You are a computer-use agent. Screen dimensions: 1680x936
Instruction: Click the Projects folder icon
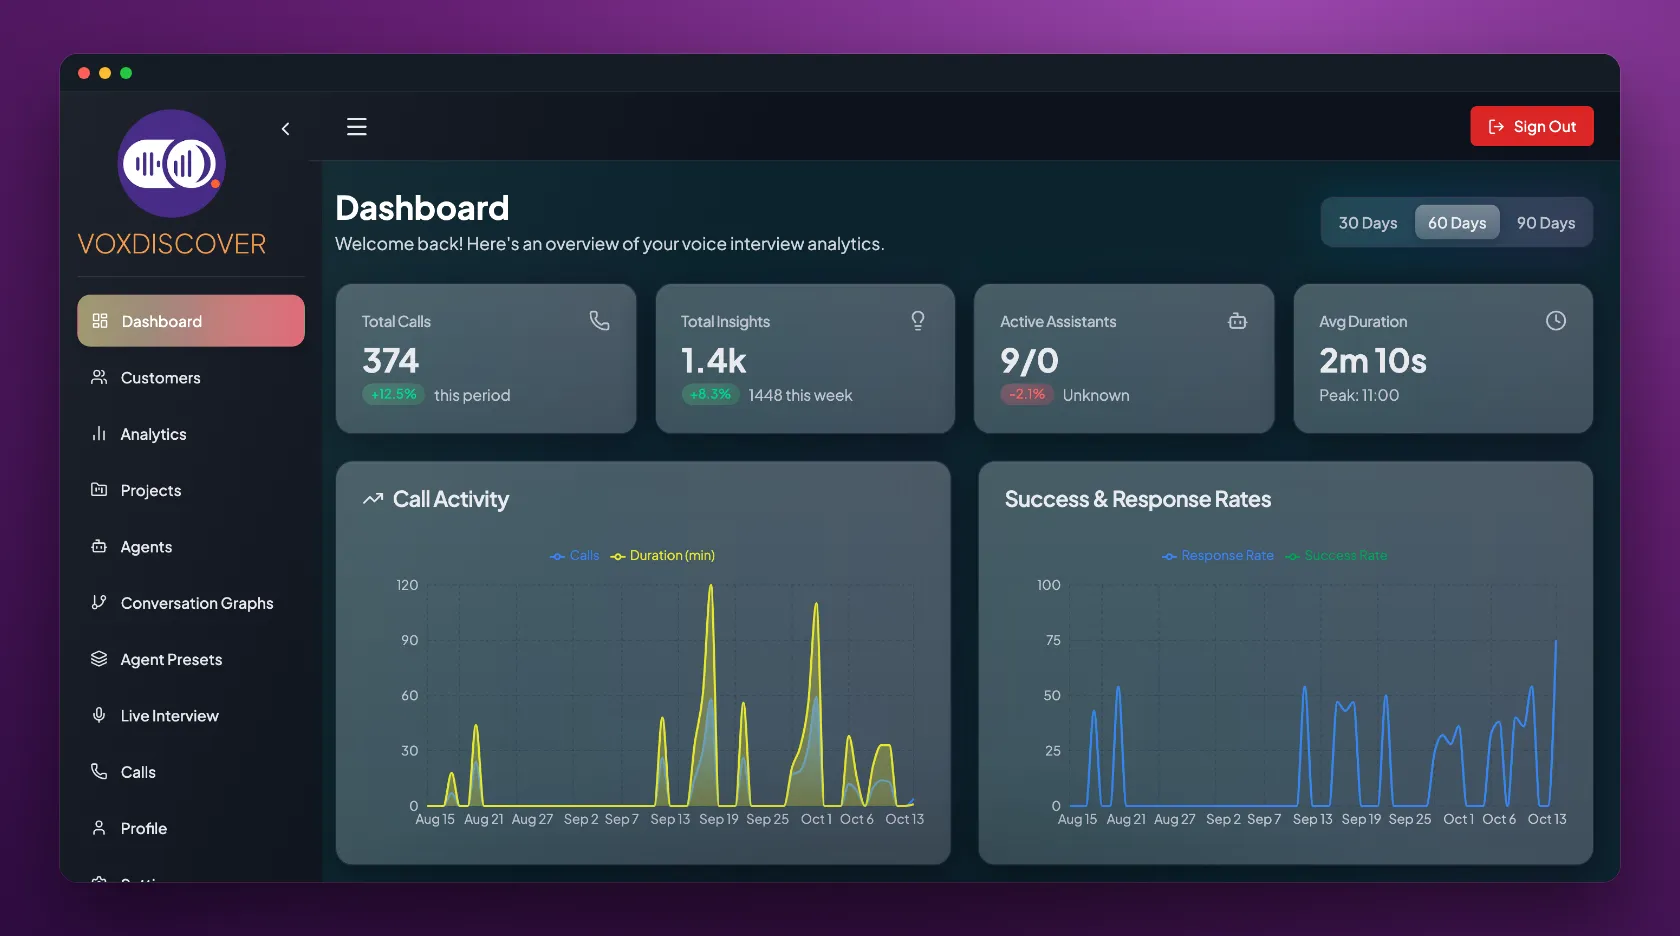[x=99, y=490]
